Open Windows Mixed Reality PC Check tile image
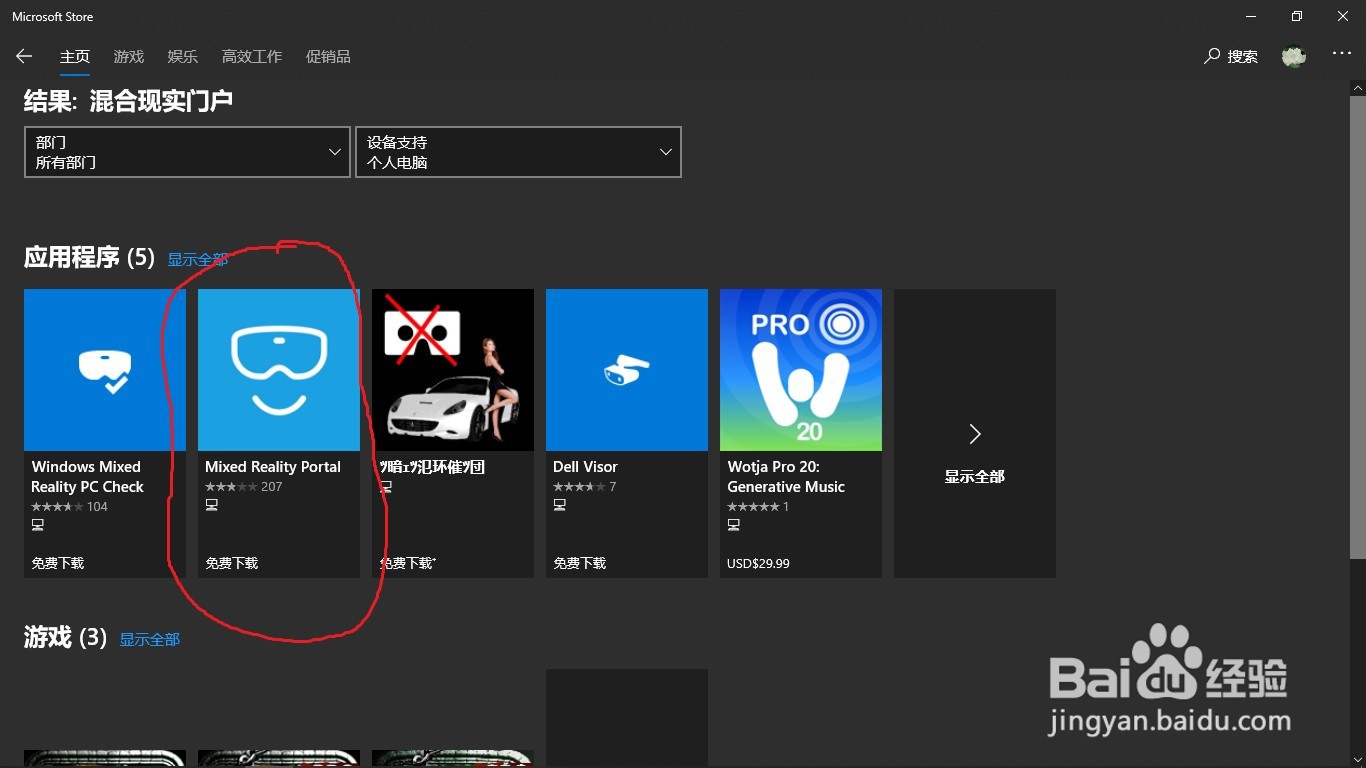Image resolution: width=1366 pixels, height=768 pixels. [105, 370]
